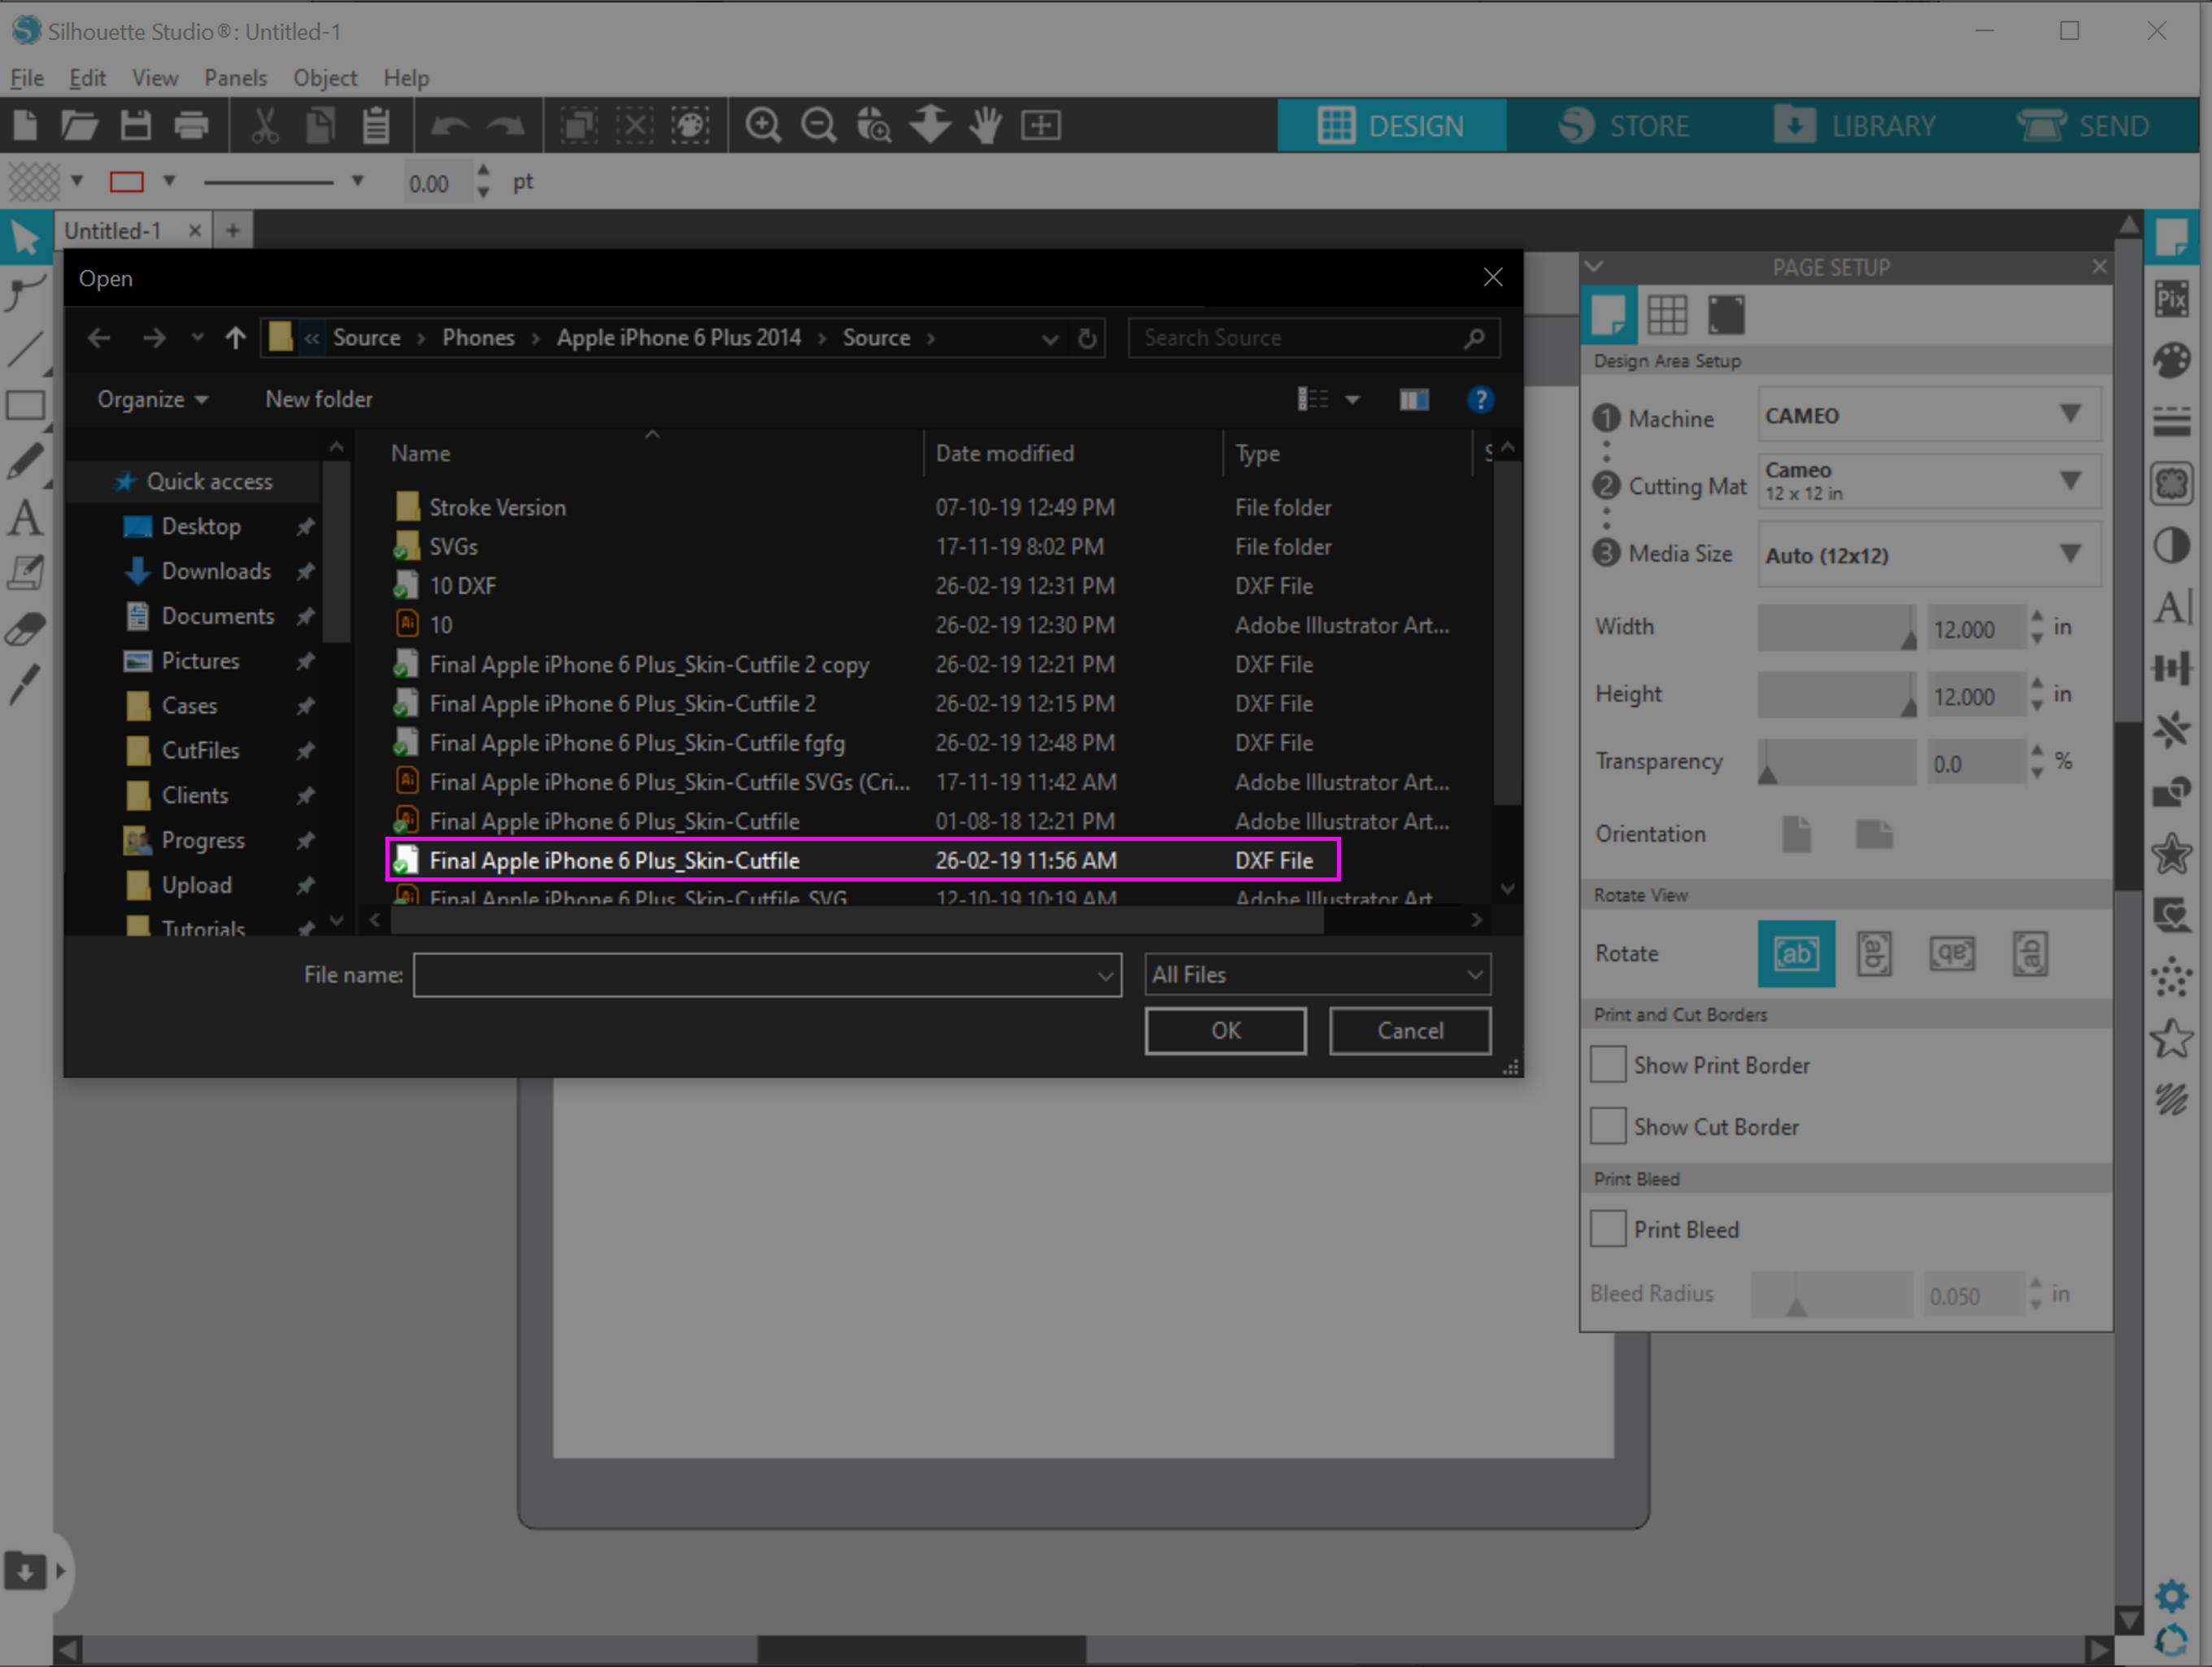
Task: Click New folder in Open dialog
Action: [318, 399]
